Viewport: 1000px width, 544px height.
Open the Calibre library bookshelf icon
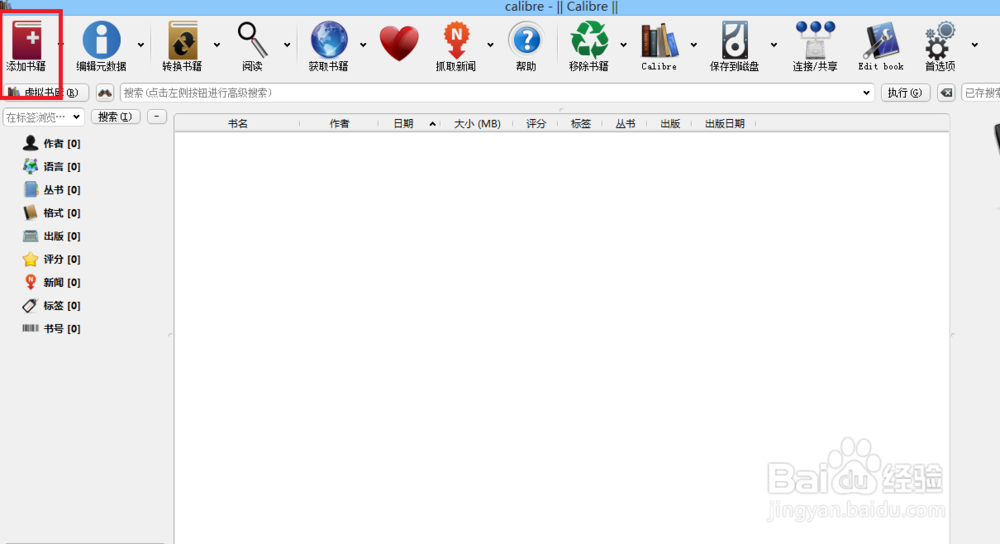point(659,41)
